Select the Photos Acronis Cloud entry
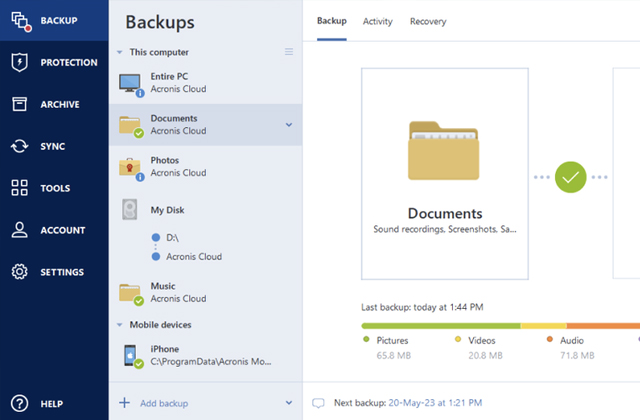Viewport: 640px width, 420px height. [206, 167]
